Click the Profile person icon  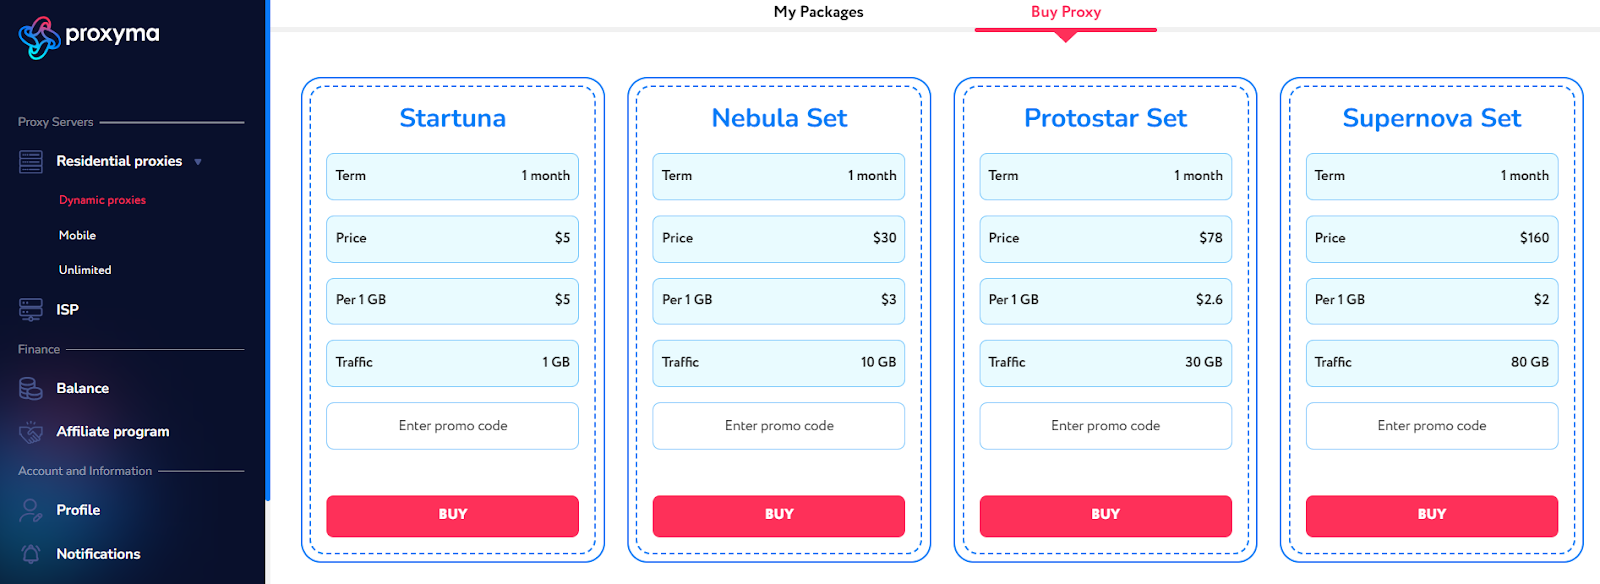[x=31, y=510]
